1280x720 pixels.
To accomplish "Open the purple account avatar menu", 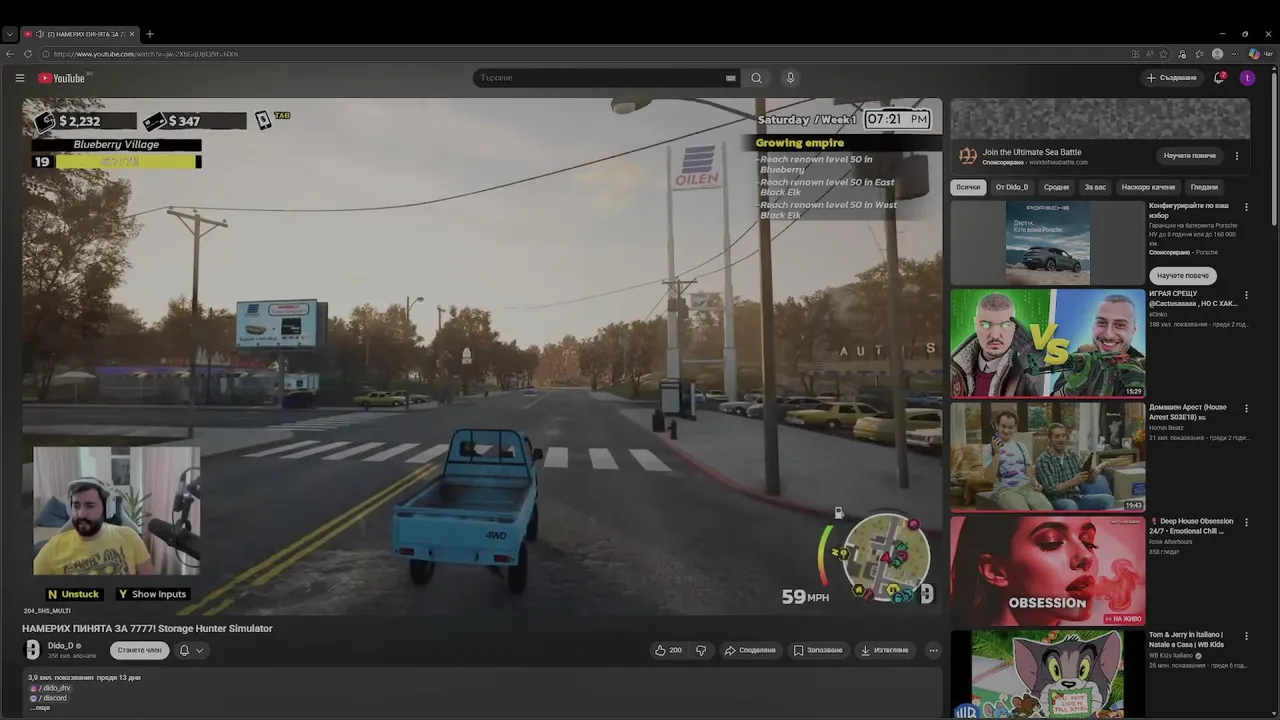I will pos(1247,78).
